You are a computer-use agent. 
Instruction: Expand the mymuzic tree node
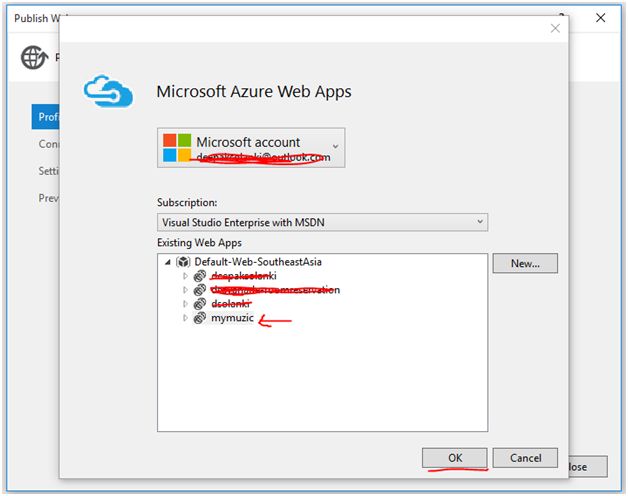tap(185, 318)
